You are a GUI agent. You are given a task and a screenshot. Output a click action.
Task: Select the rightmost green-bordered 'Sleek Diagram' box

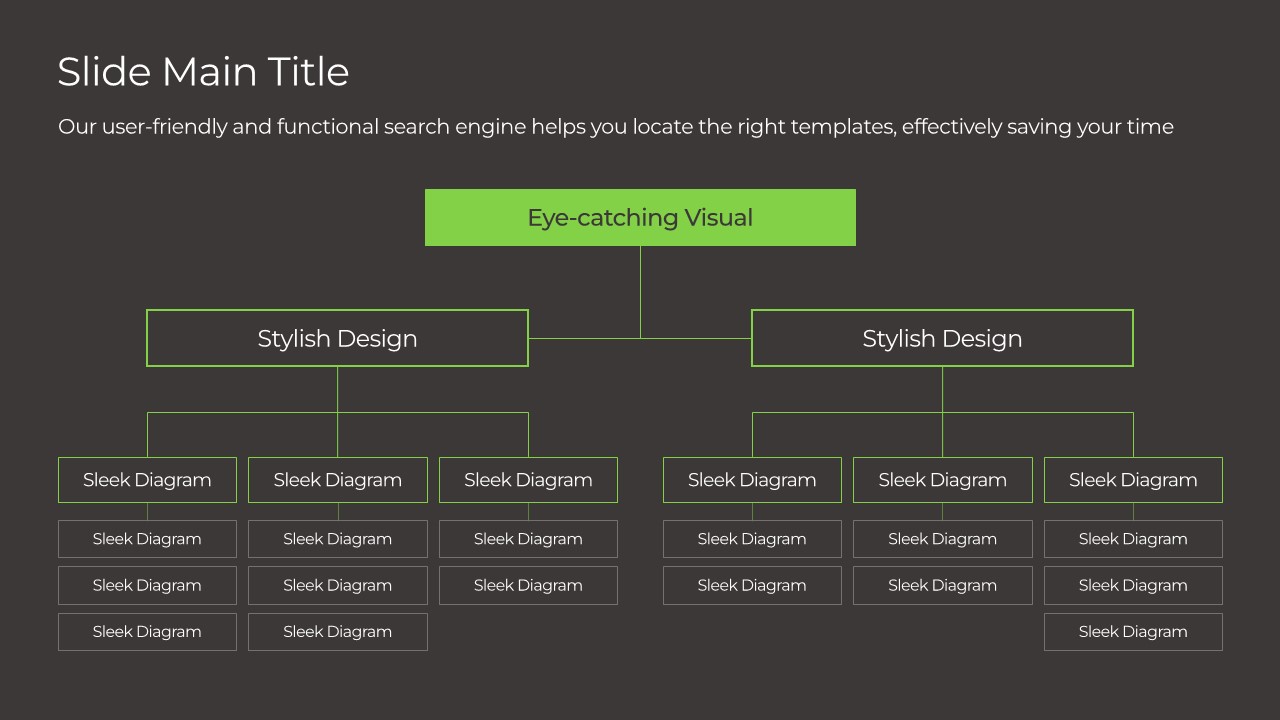1133,480
